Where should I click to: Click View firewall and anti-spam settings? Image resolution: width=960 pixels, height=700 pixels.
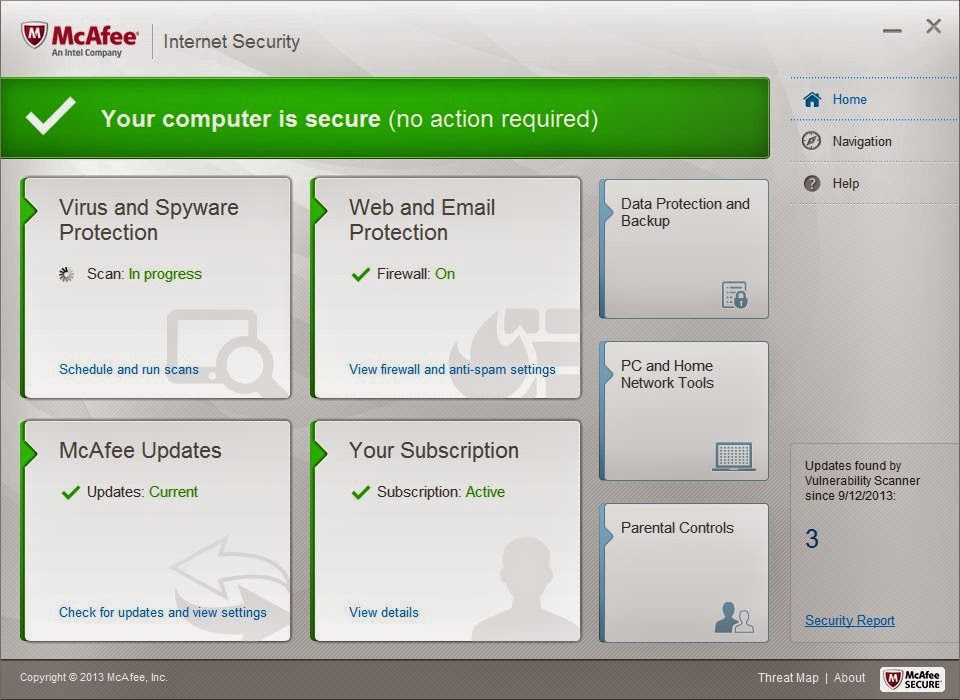click(451, 369)
